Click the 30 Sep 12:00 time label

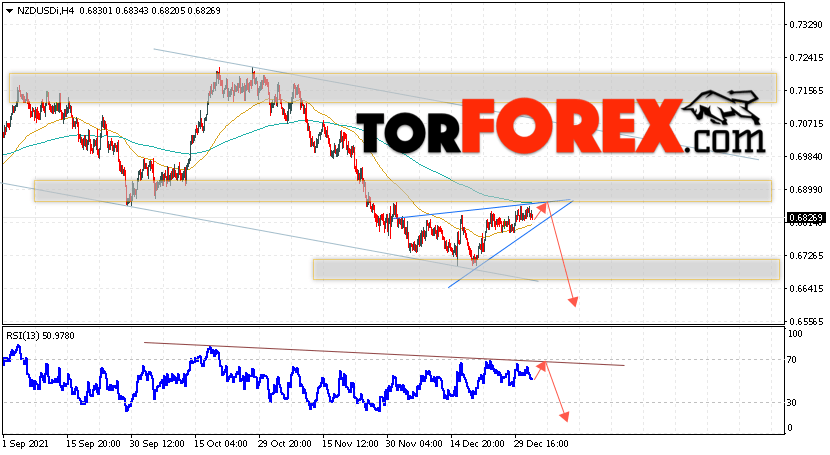click(x=157, y=443)
